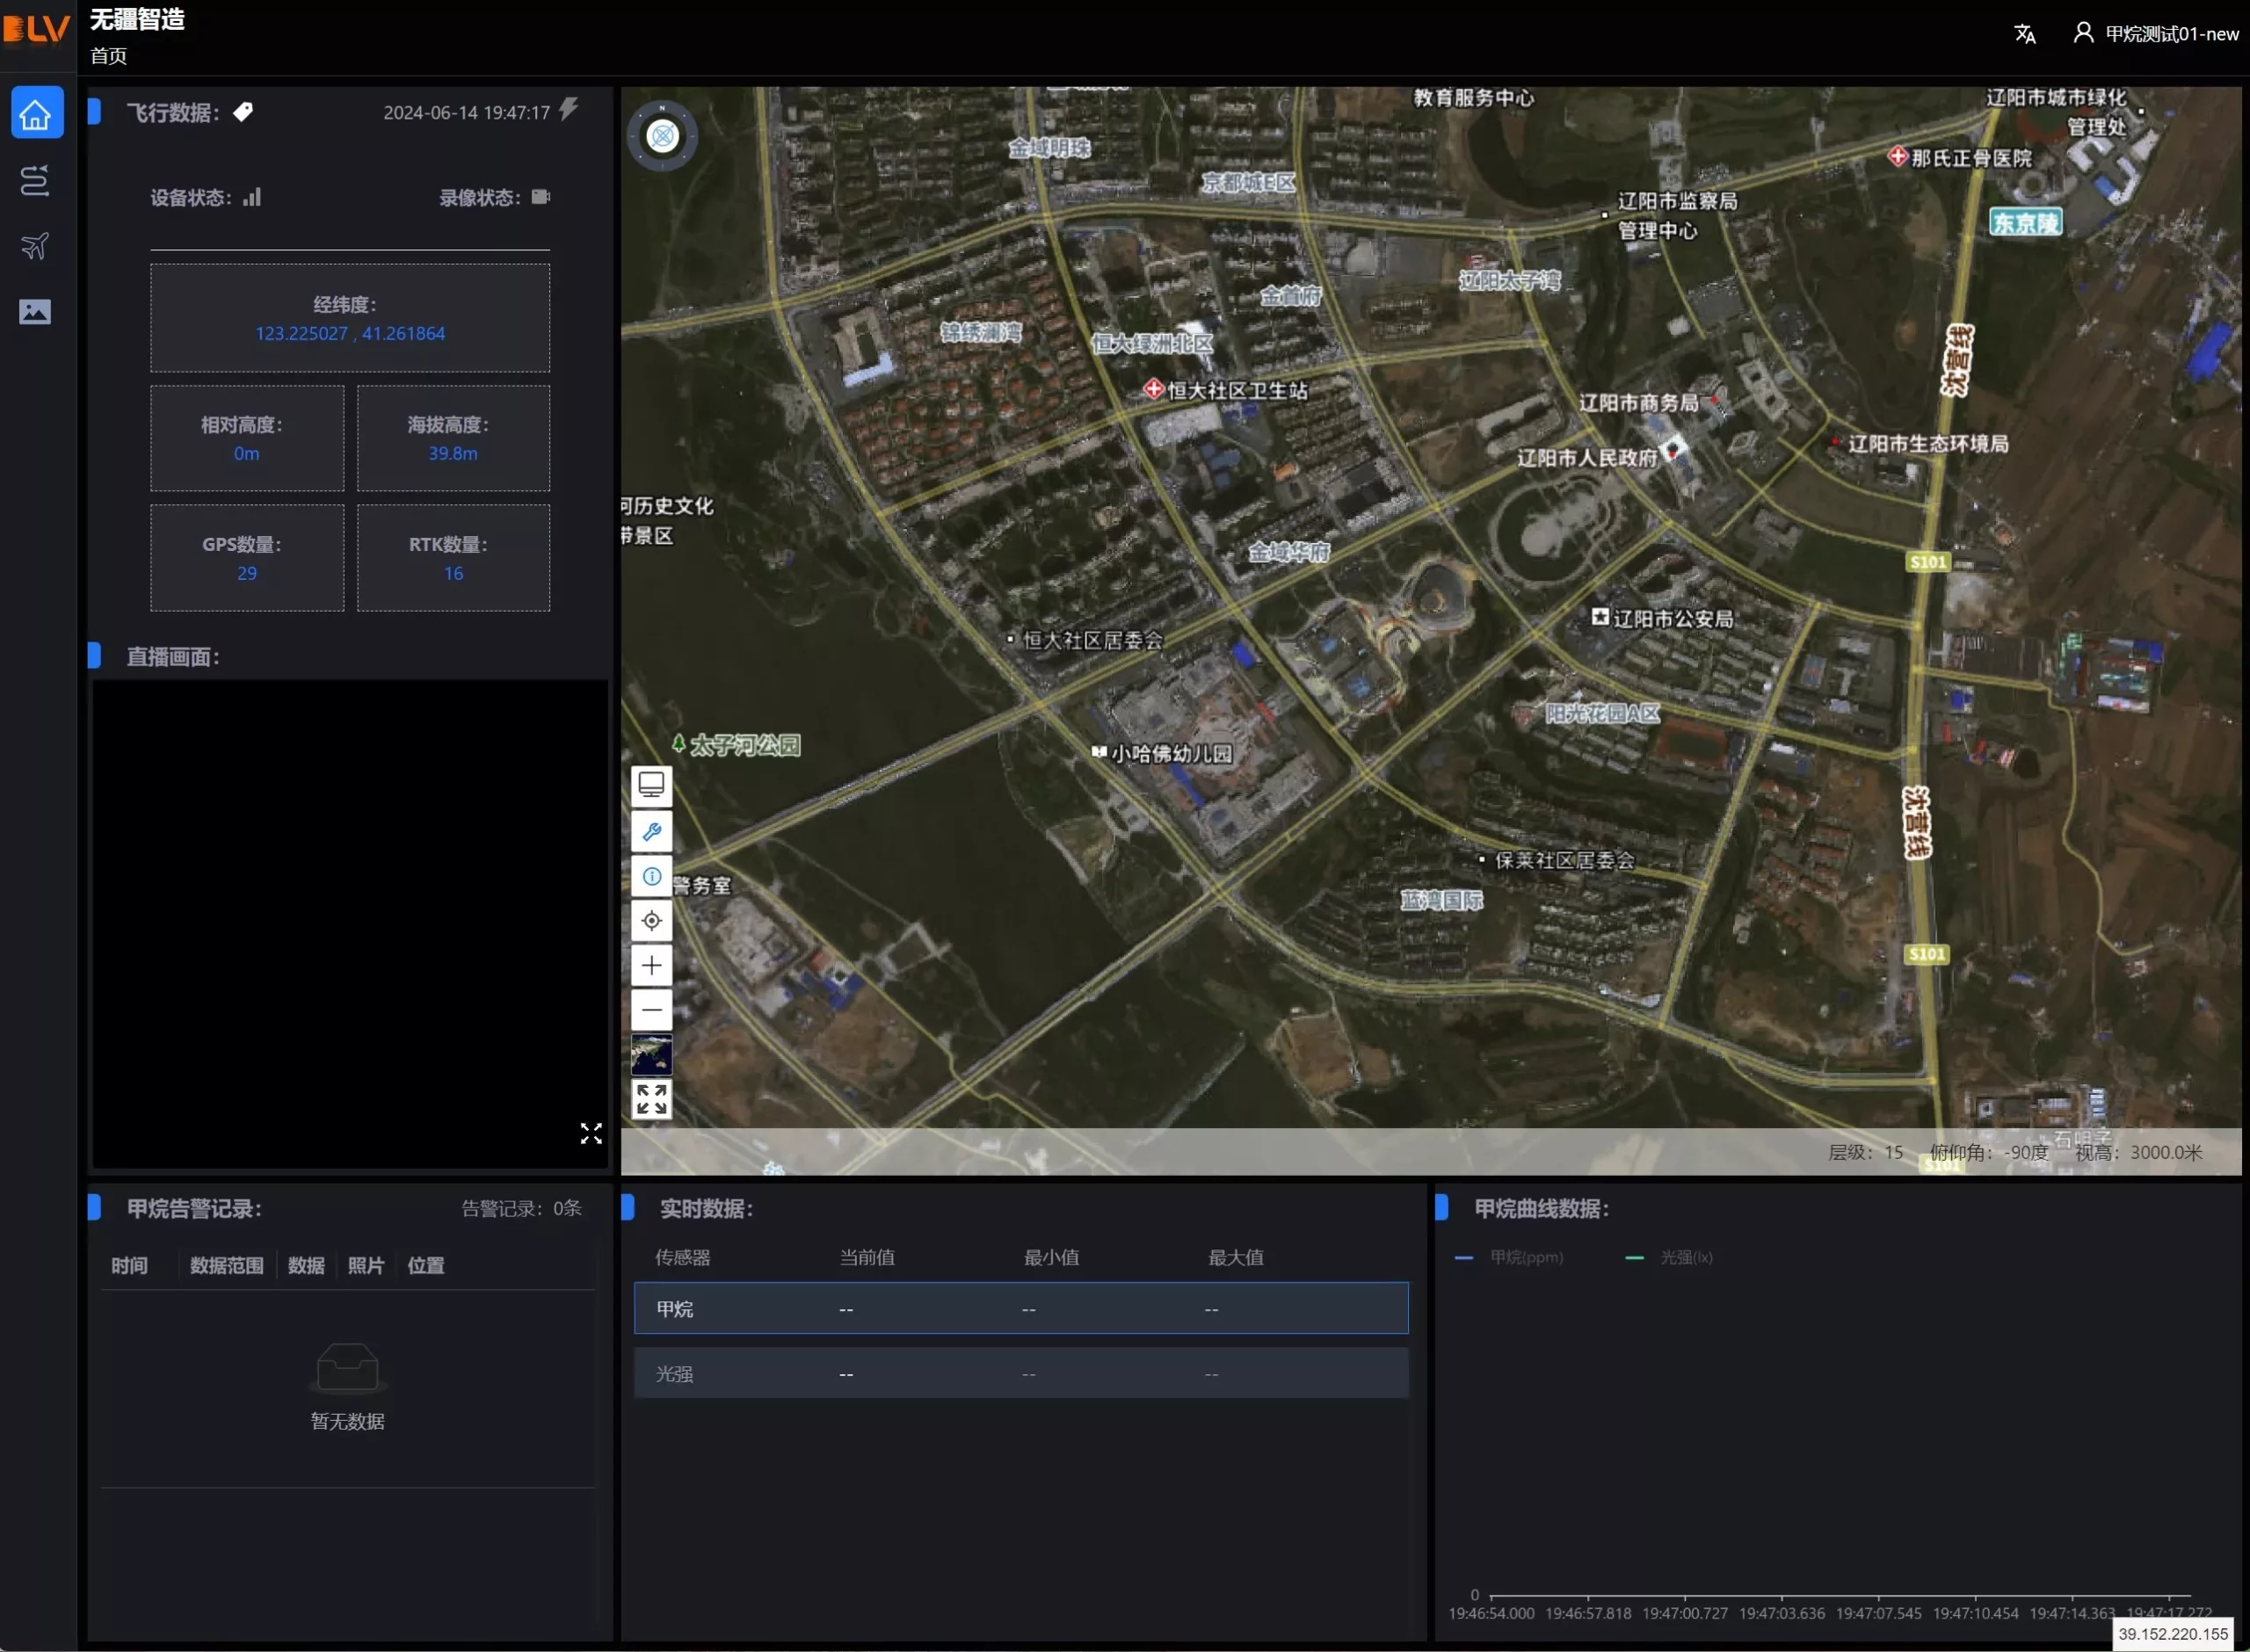This screenshot has width=2250, height=1652.
Task: Open the drone airplane sidebar icon
Action: (35, 246)
